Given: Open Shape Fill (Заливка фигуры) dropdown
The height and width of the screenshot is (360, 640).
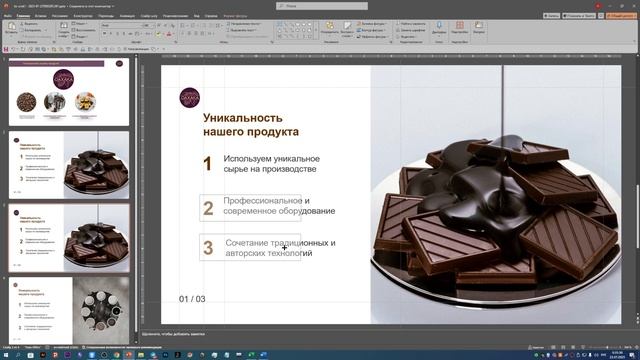Looking at the screenshot, I should [372, 24].
